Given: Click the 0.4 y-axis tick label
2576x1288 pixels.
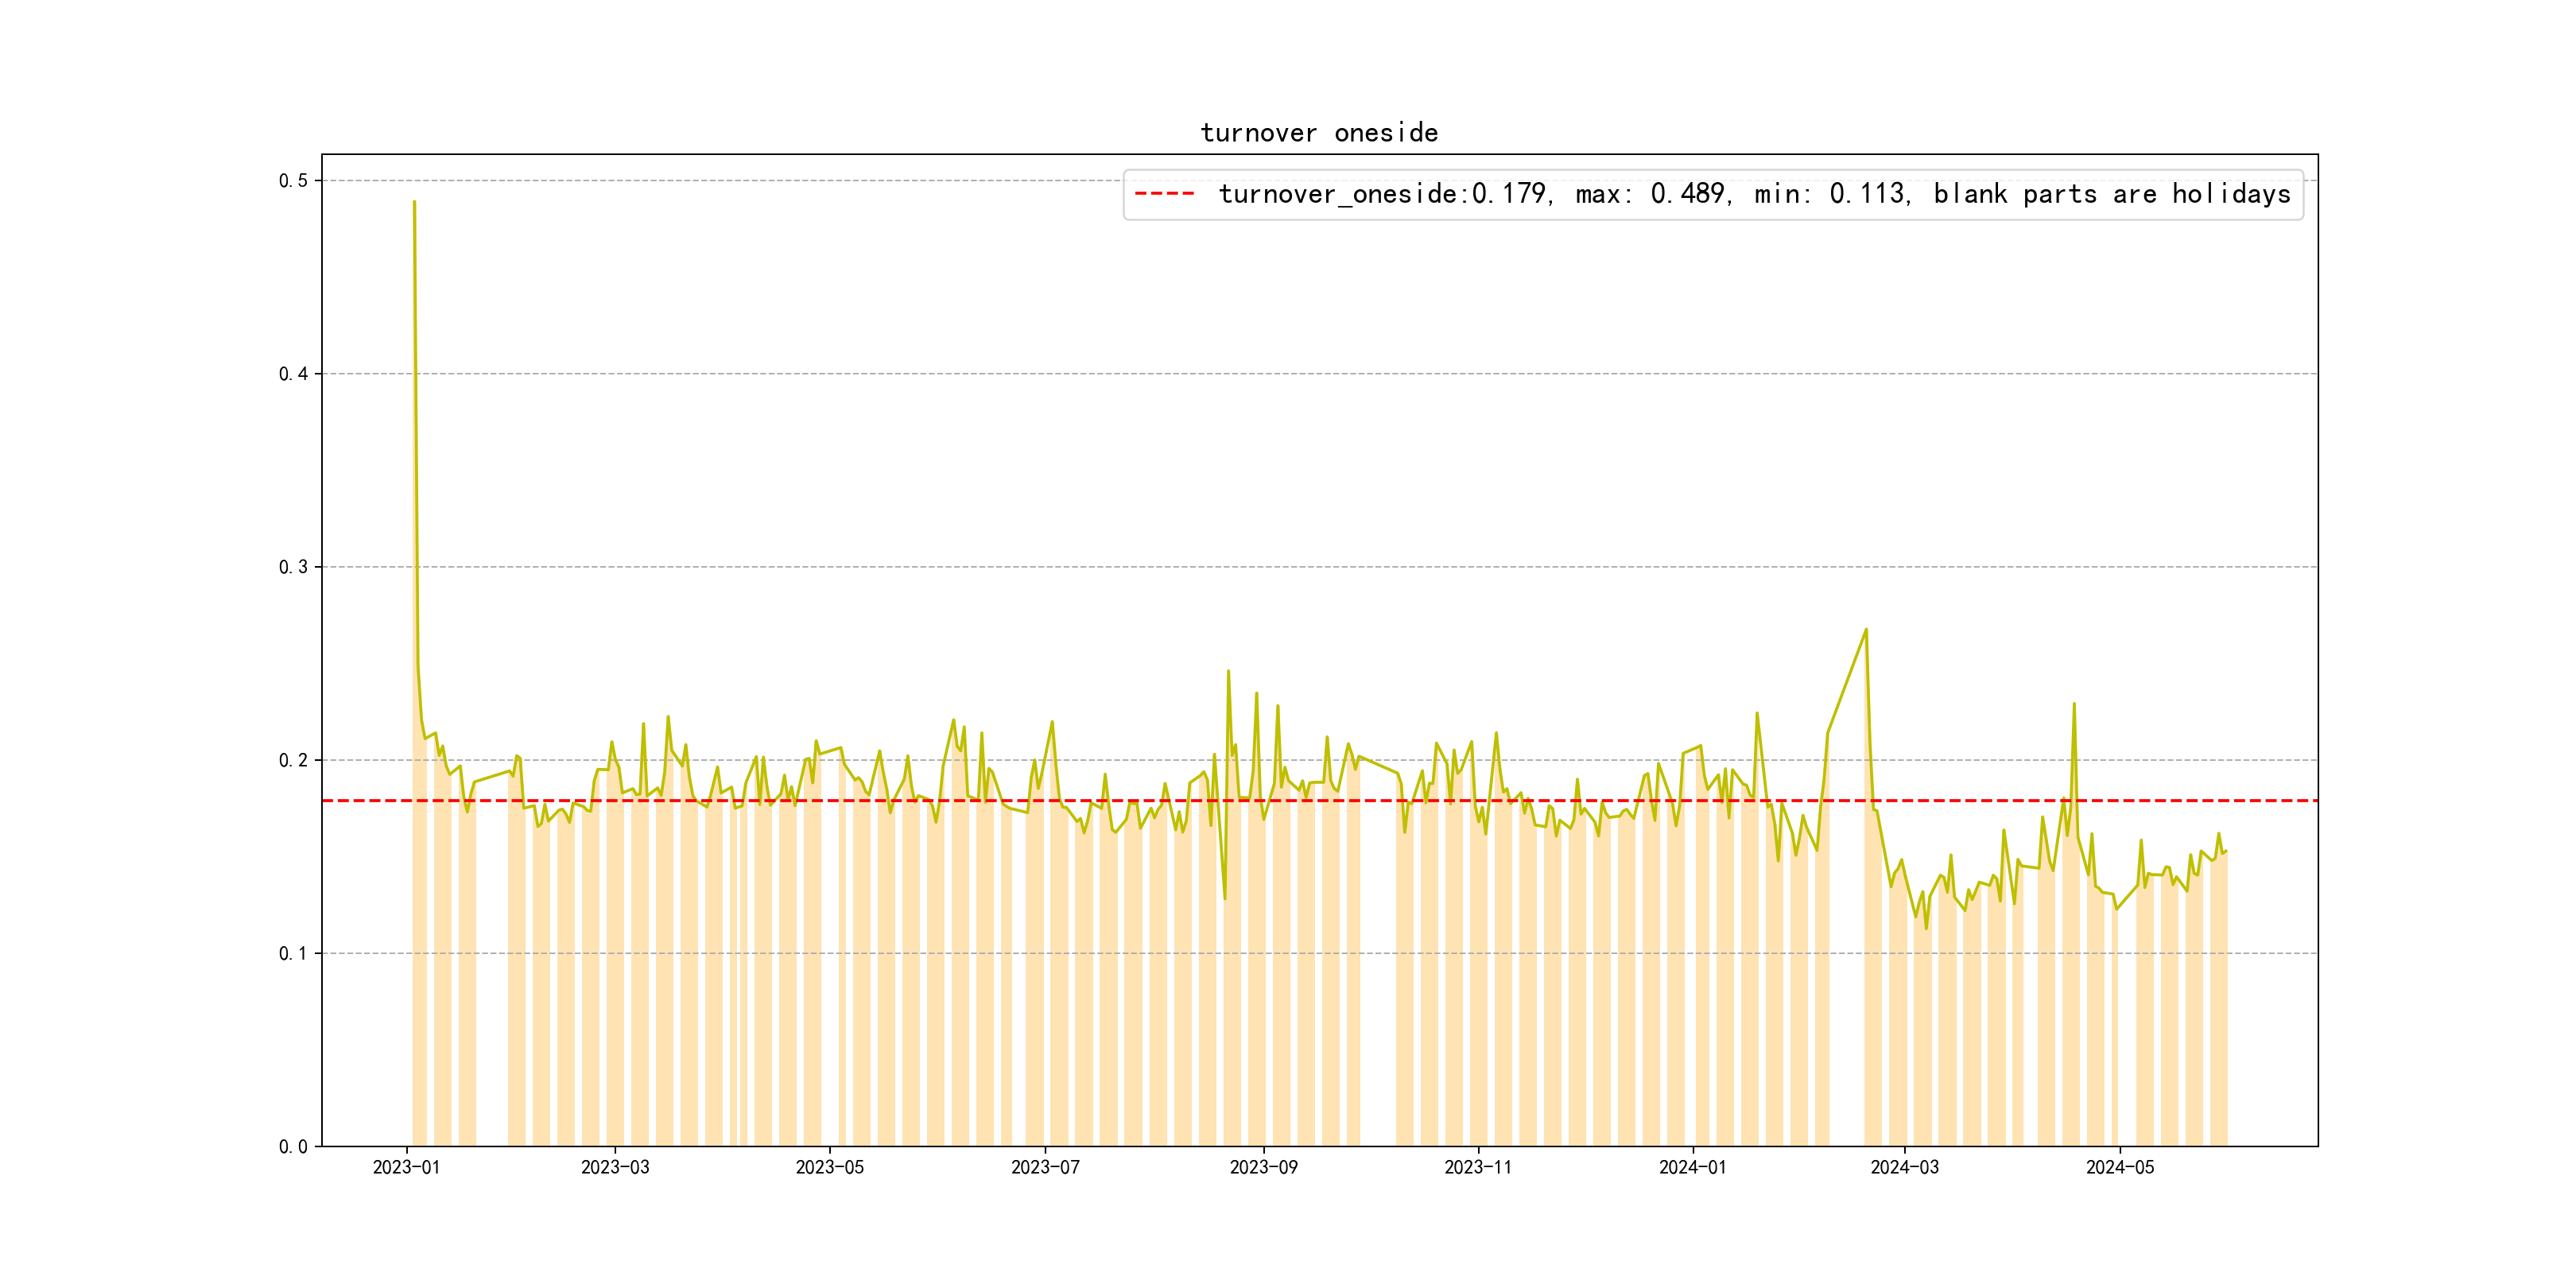Looking at the screenshot, I should pos(293,374).
